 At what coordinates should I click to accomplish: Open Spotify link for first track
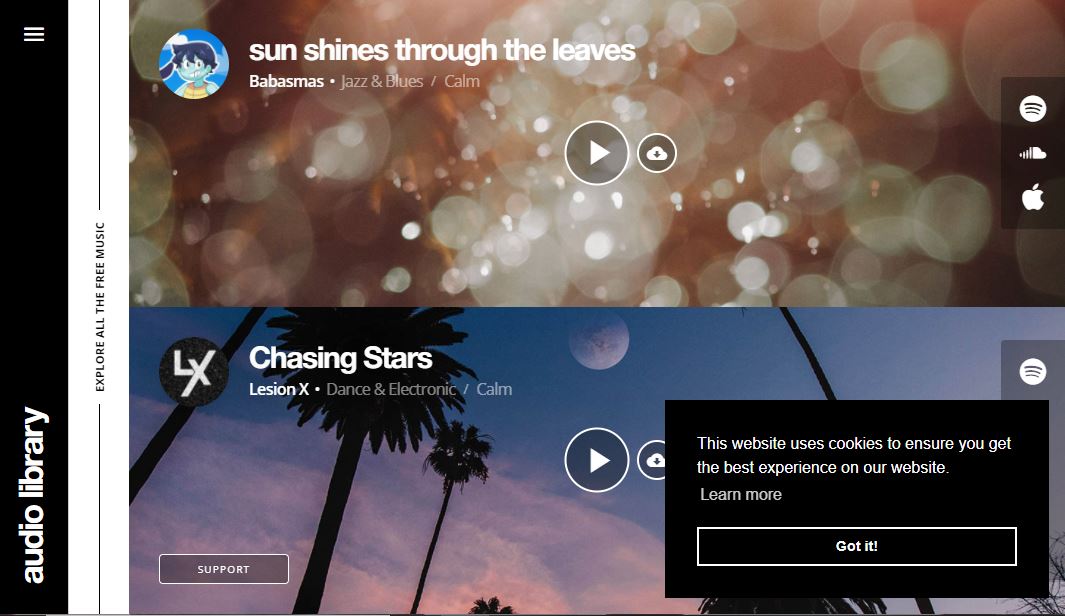pyautogui.click(x=1032, y=109)
